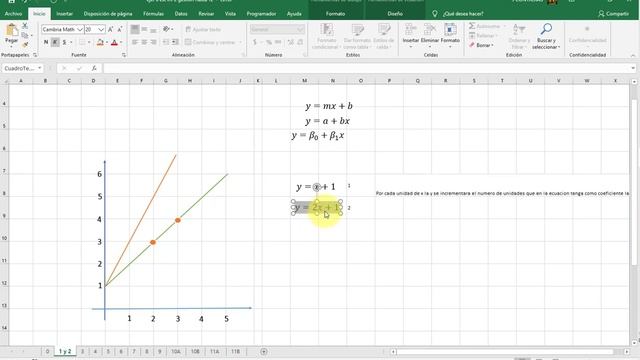640x360 pixels.
Task: Open the Cambria Math font name dropdown
Action: (80, 29)
